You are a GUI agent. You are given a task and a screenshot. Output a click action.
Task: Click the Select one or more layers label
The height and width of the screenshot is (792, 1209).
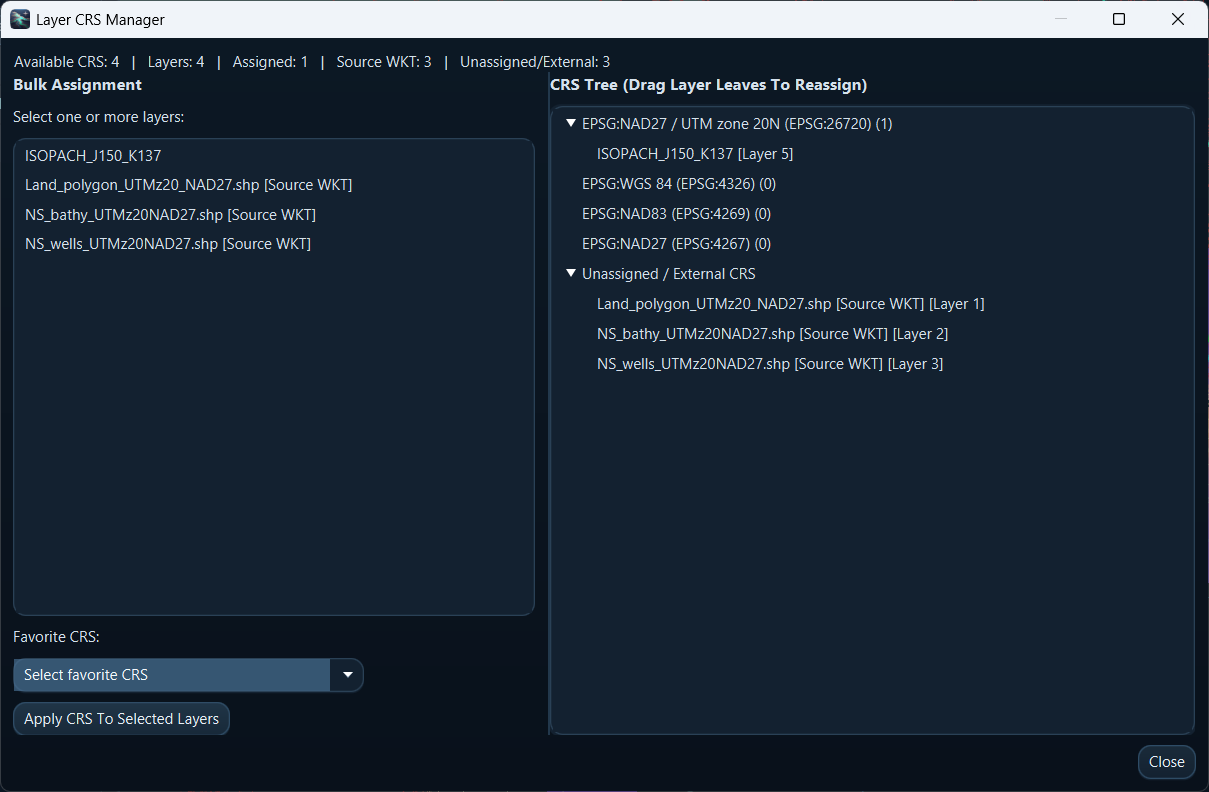click(x=99, y=117)
